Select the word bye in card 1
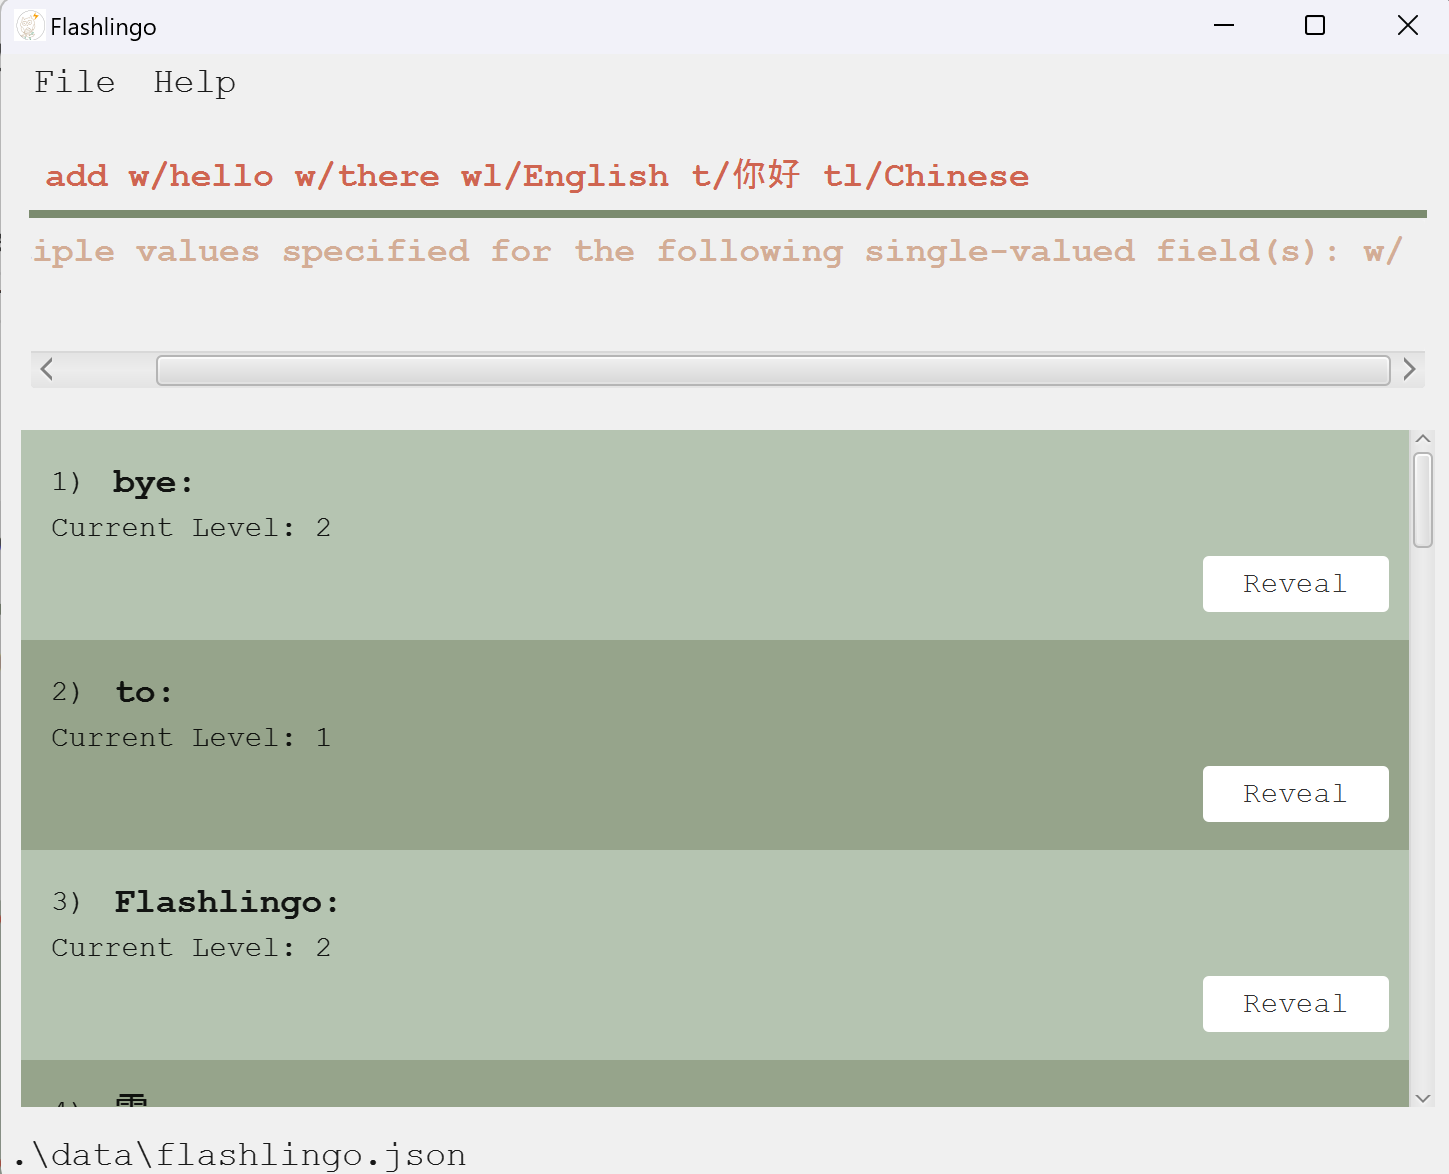1449x1174 pixels. pyautogui.click(x=153, y=483)
